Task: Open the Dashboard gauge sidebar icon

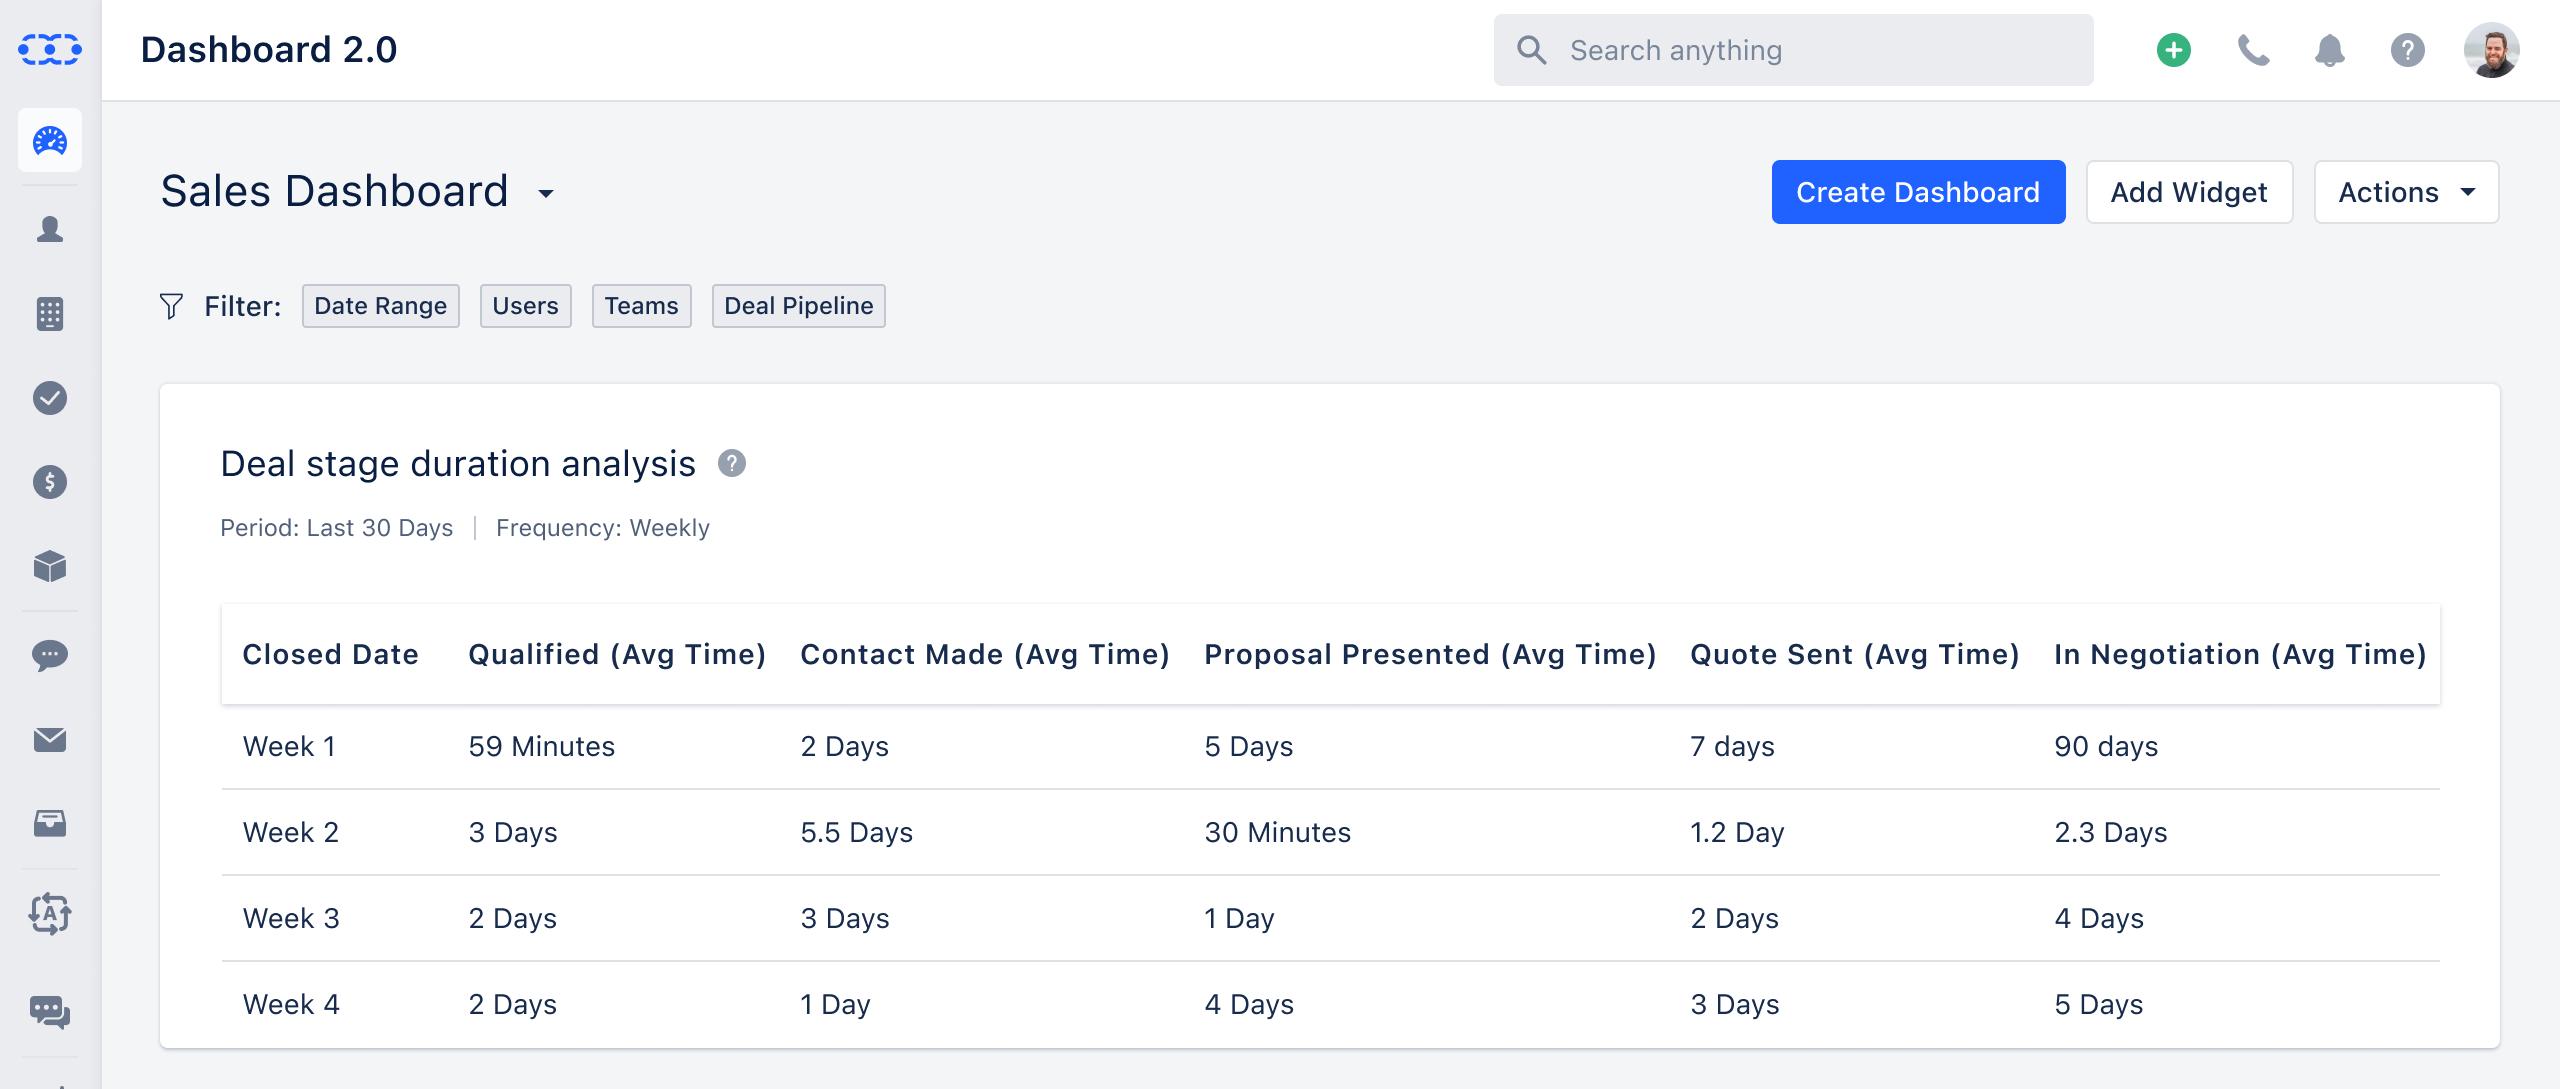Action: coord(50,141)
